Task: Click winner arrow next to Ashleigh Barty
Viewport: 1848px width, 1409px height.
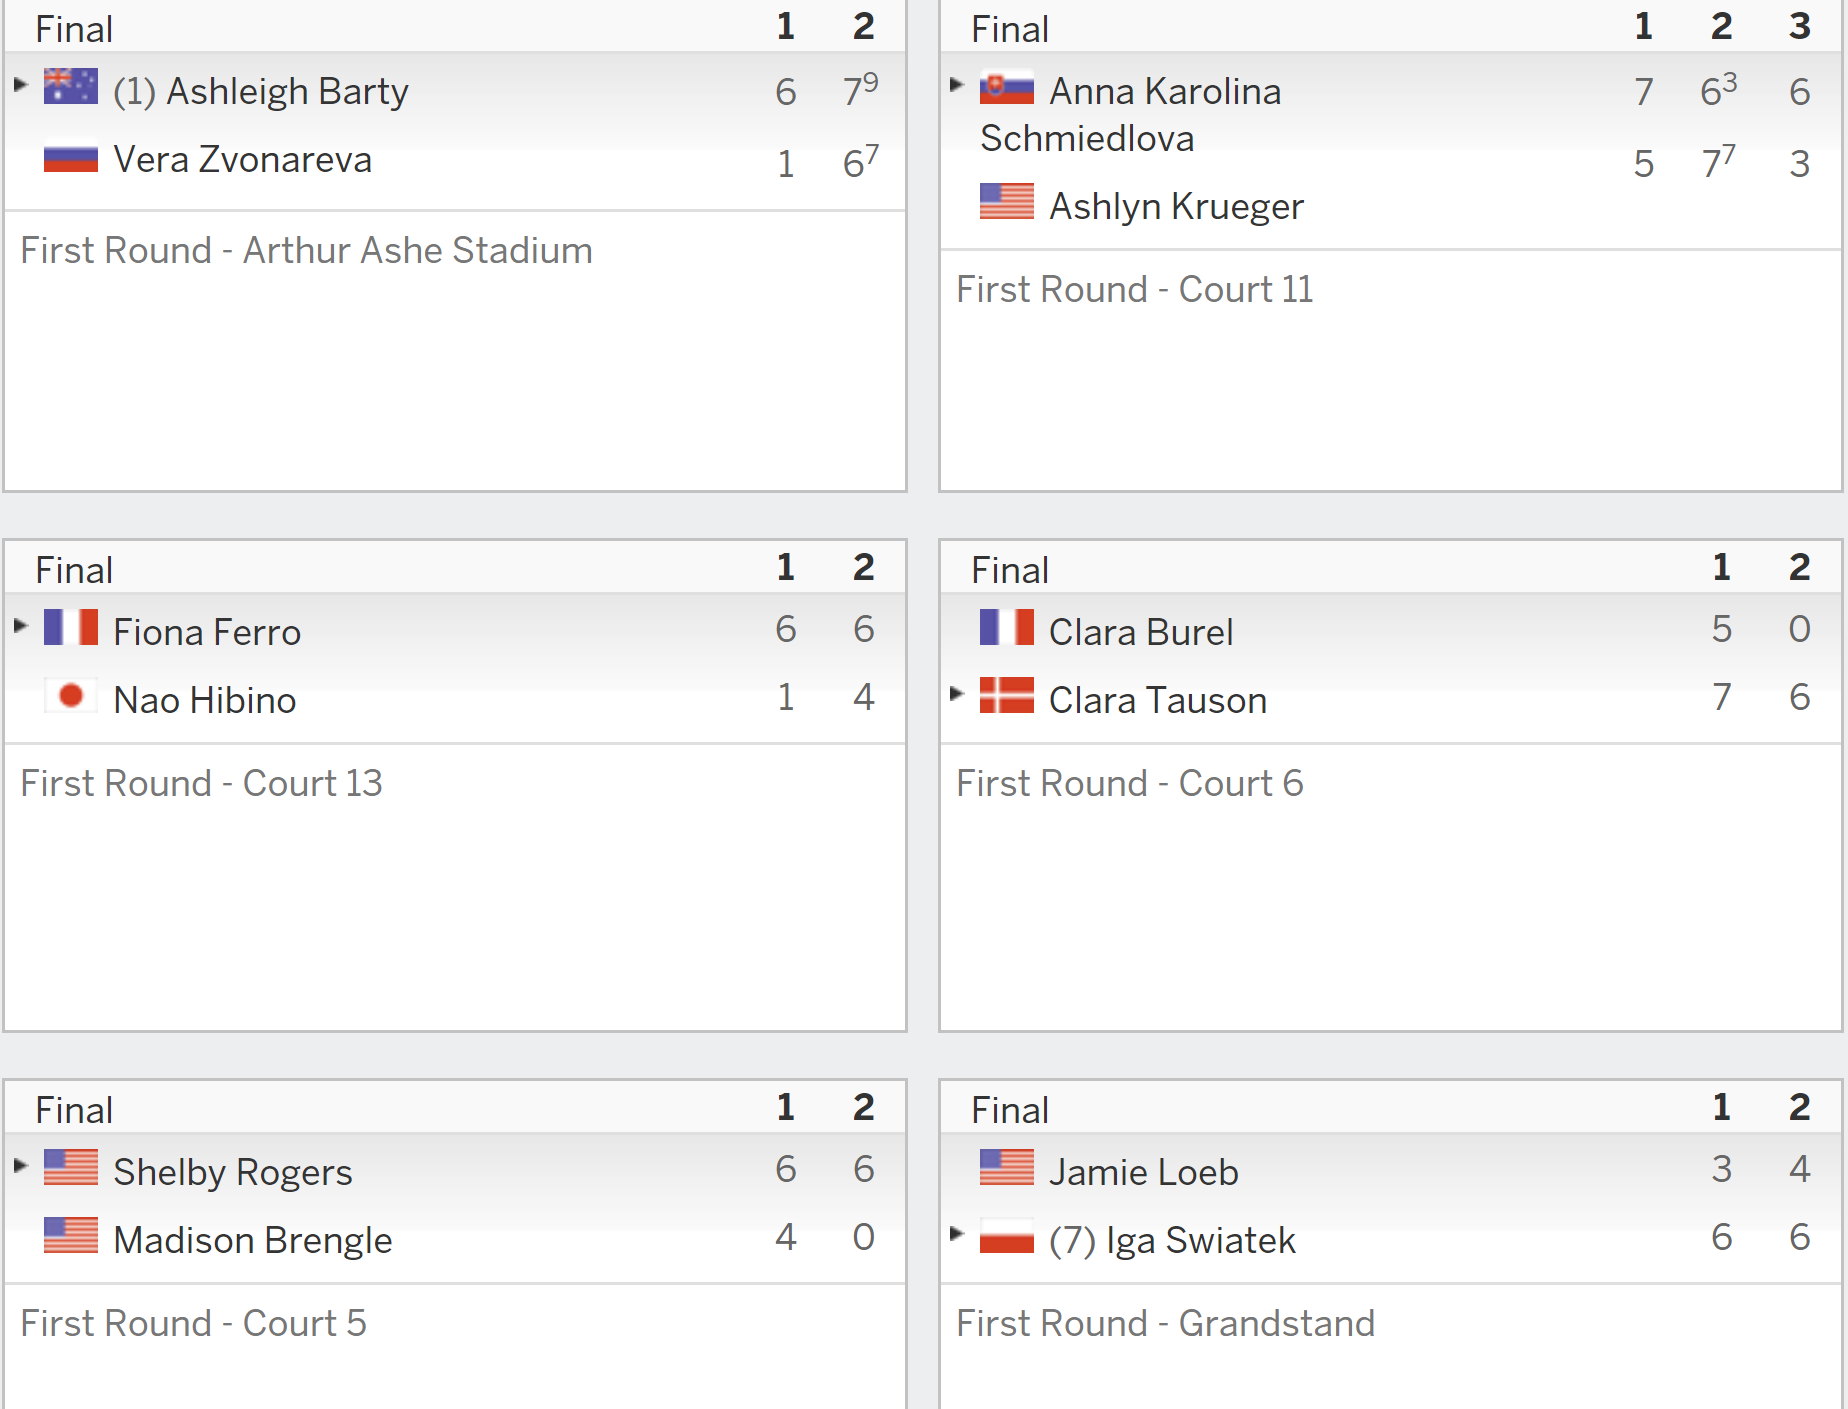Action: click(20, 85)
